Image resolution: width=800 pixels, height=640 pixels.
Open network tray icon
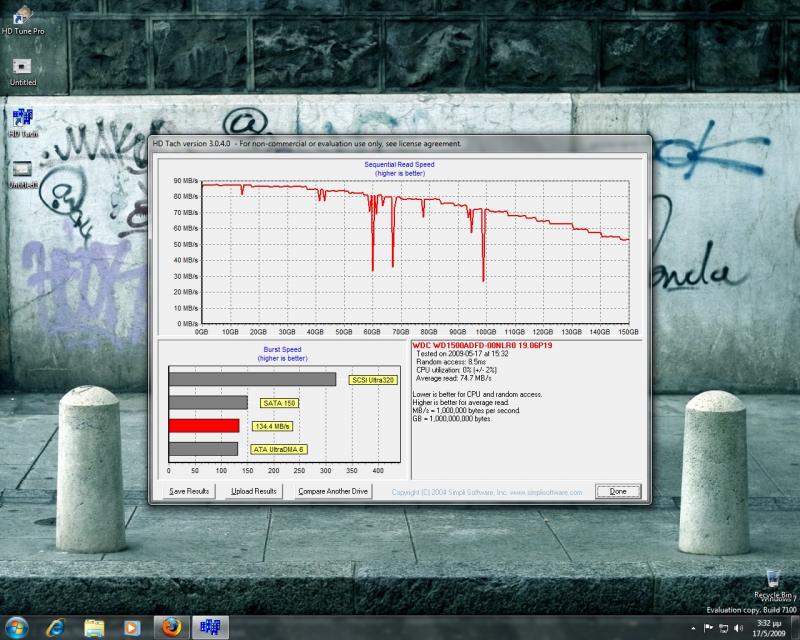point(723,628)
